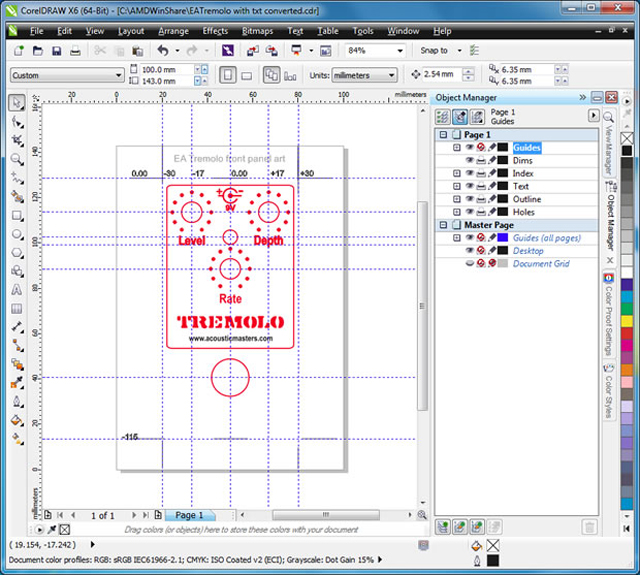Select the Pick tool in the toolbox
This screenshot has height=575, width=640.
click(17, 102)
